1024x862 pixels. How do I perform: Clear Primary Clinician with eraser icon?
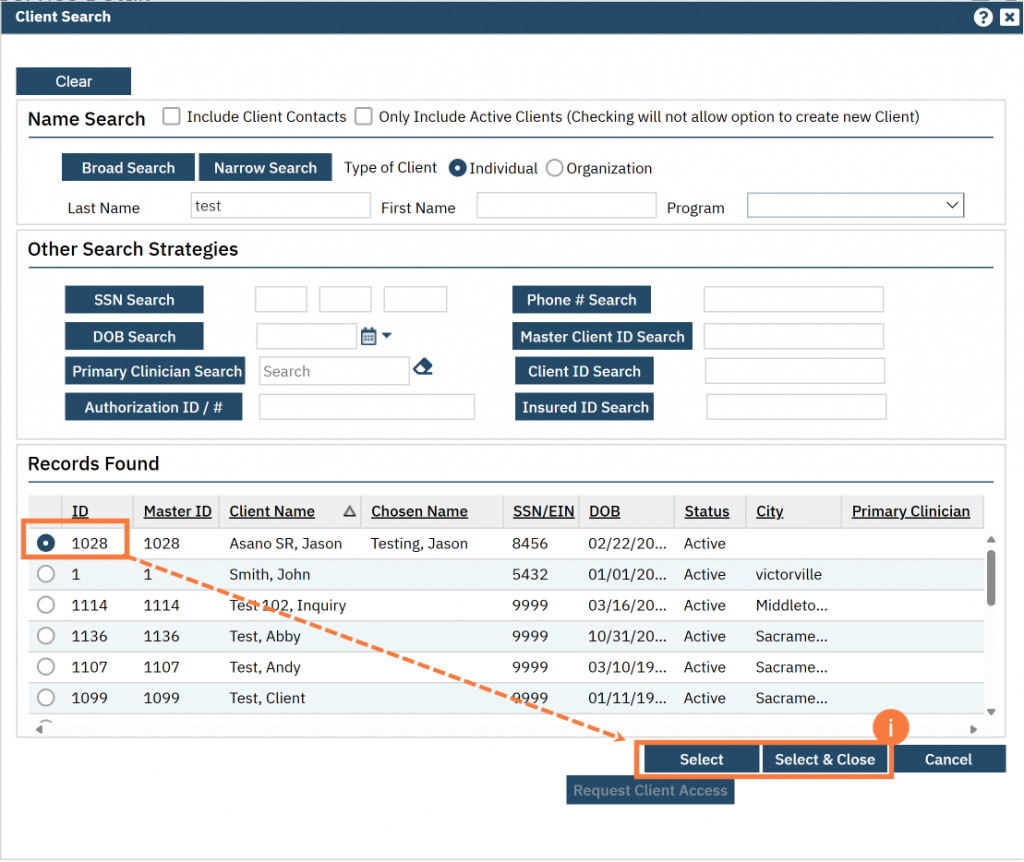pyautogui.click(x=423, y=368)
